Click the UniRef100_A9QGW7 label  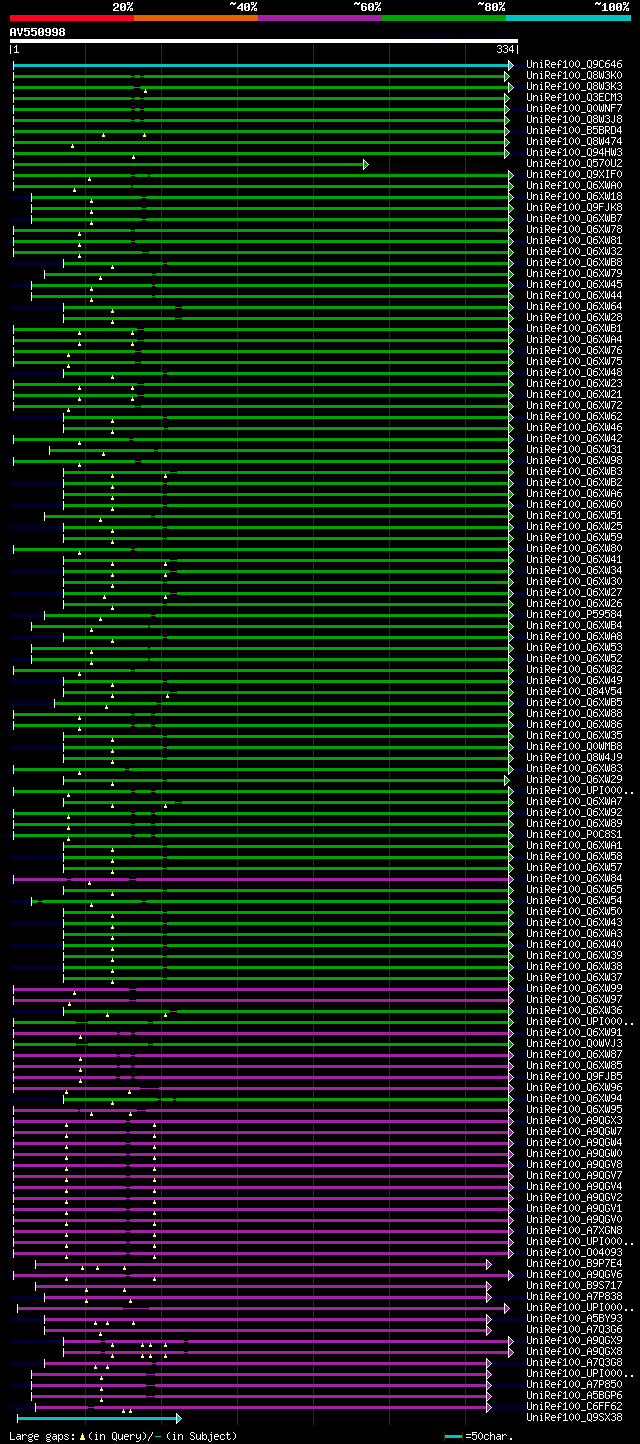point(574,1132)
